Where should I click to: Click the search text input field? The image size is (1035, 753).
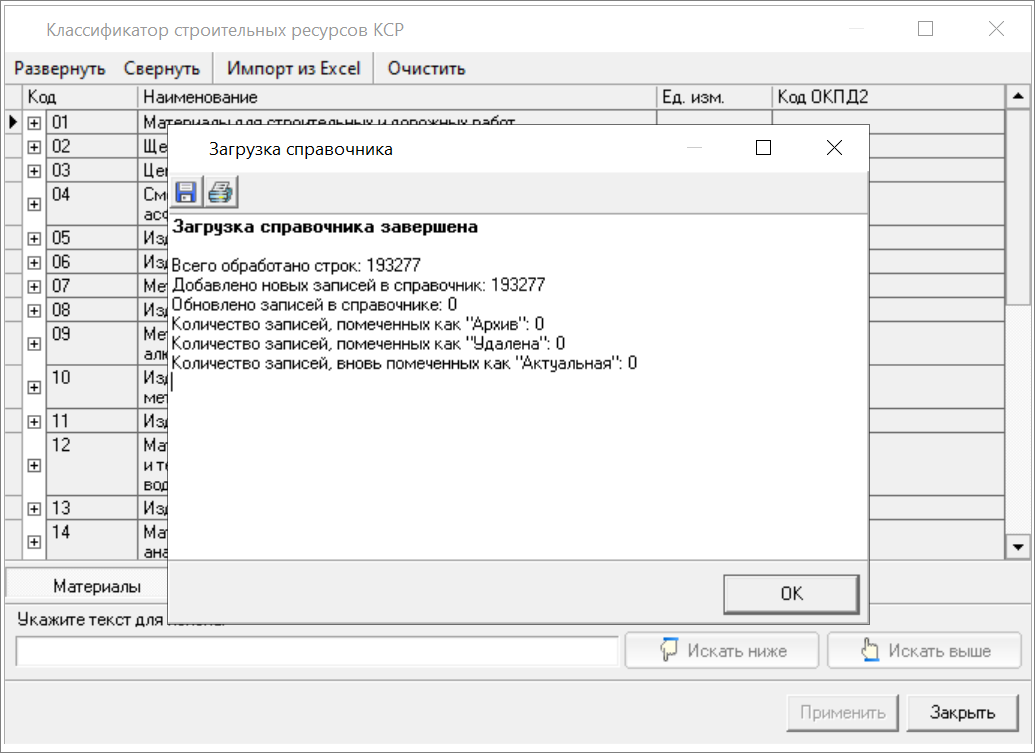click(317, 651)
